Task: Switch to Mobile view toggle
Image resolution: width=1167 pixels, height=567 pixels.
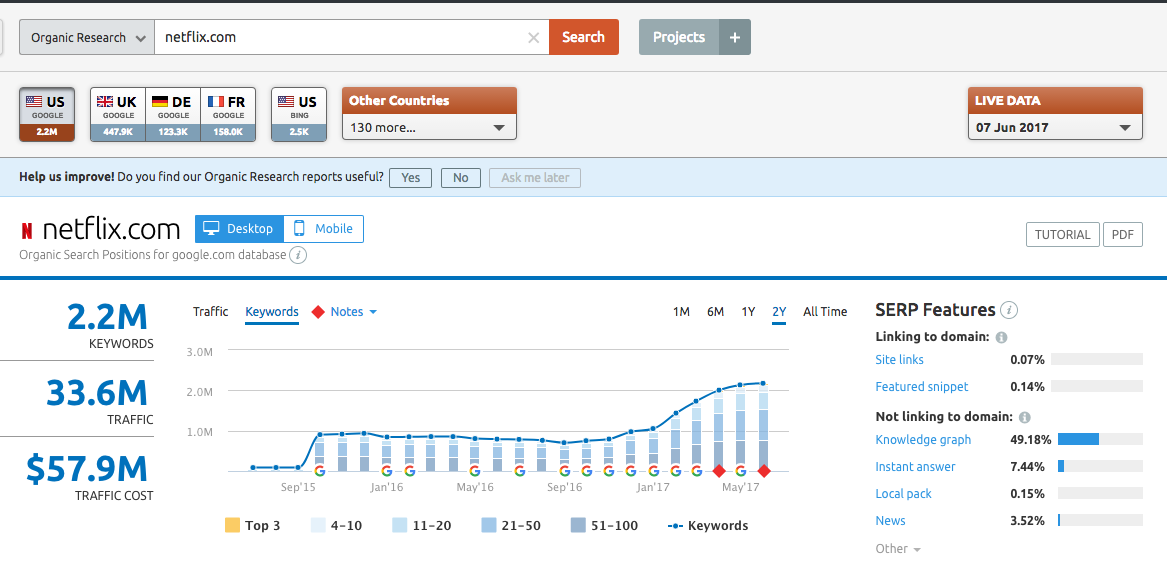Action: coord(323,229)
